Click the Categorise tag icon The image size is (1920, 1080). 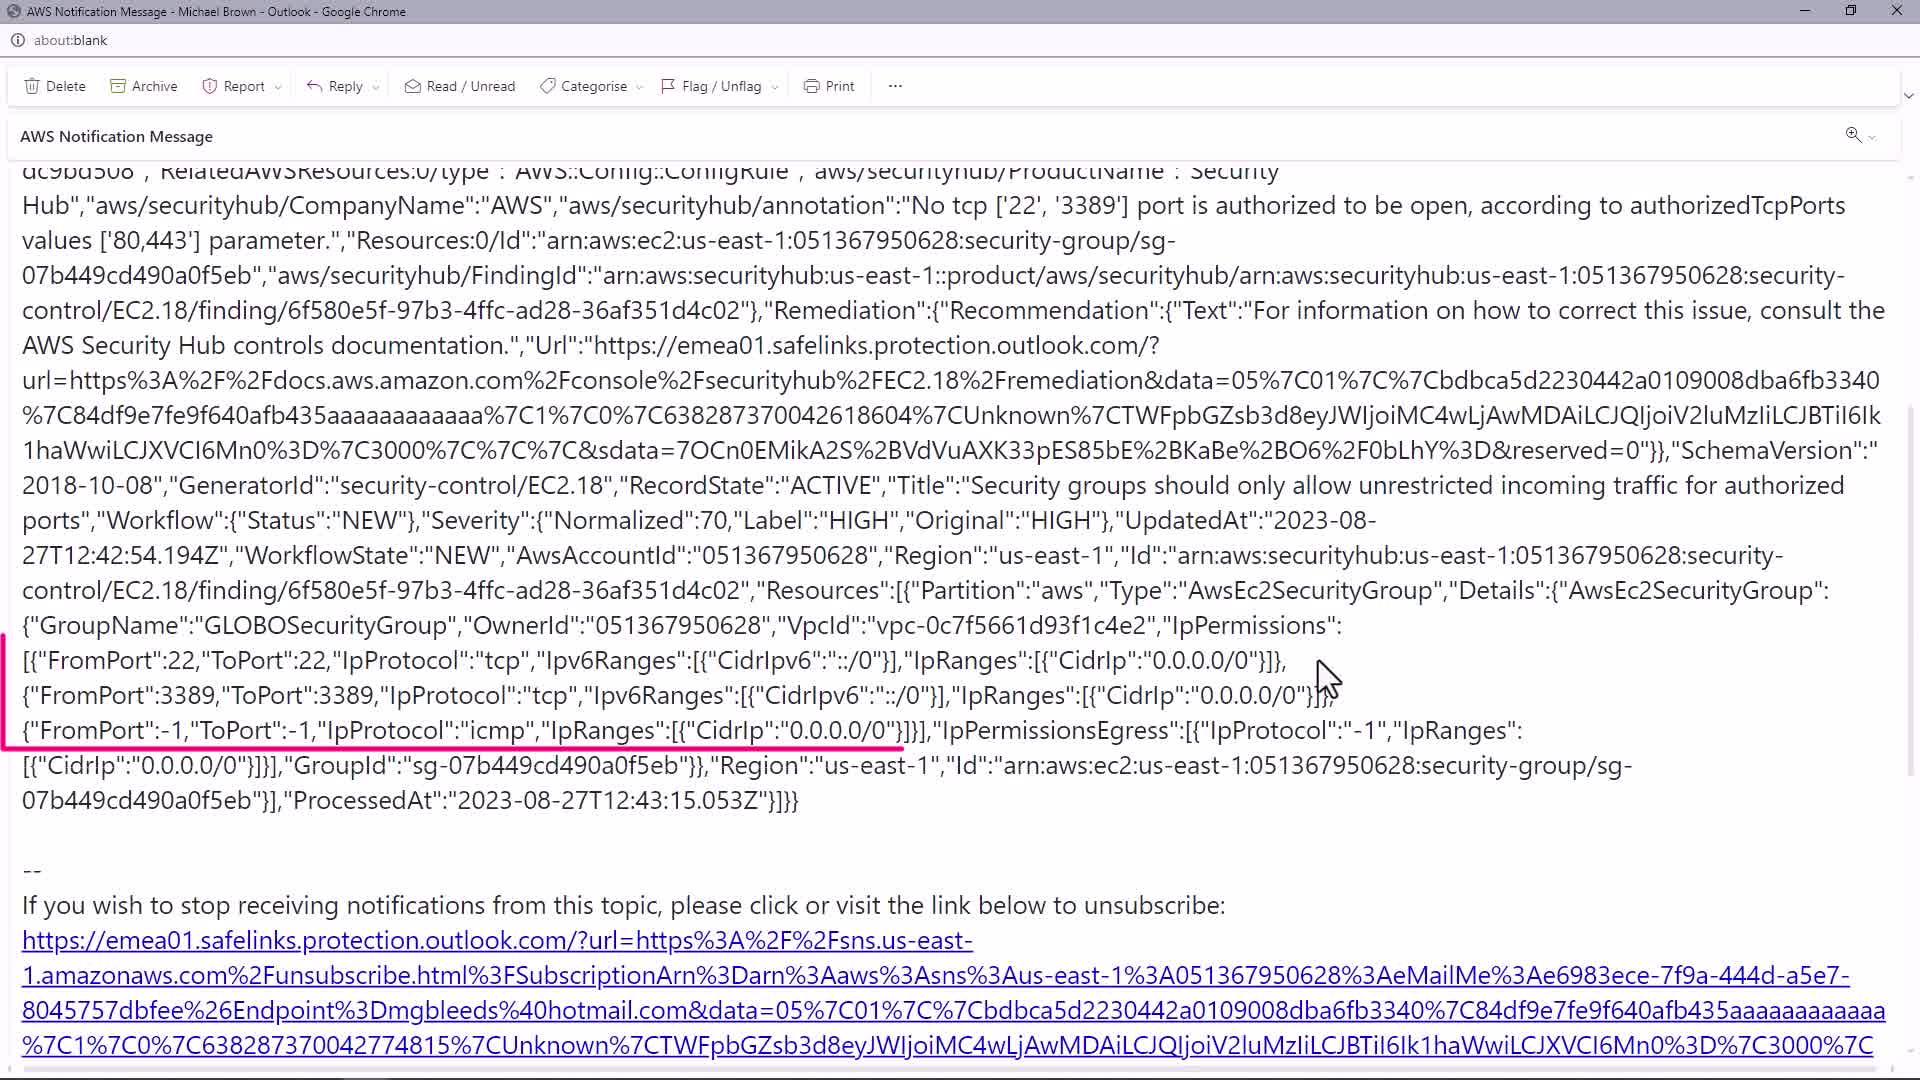coord(547,86)
